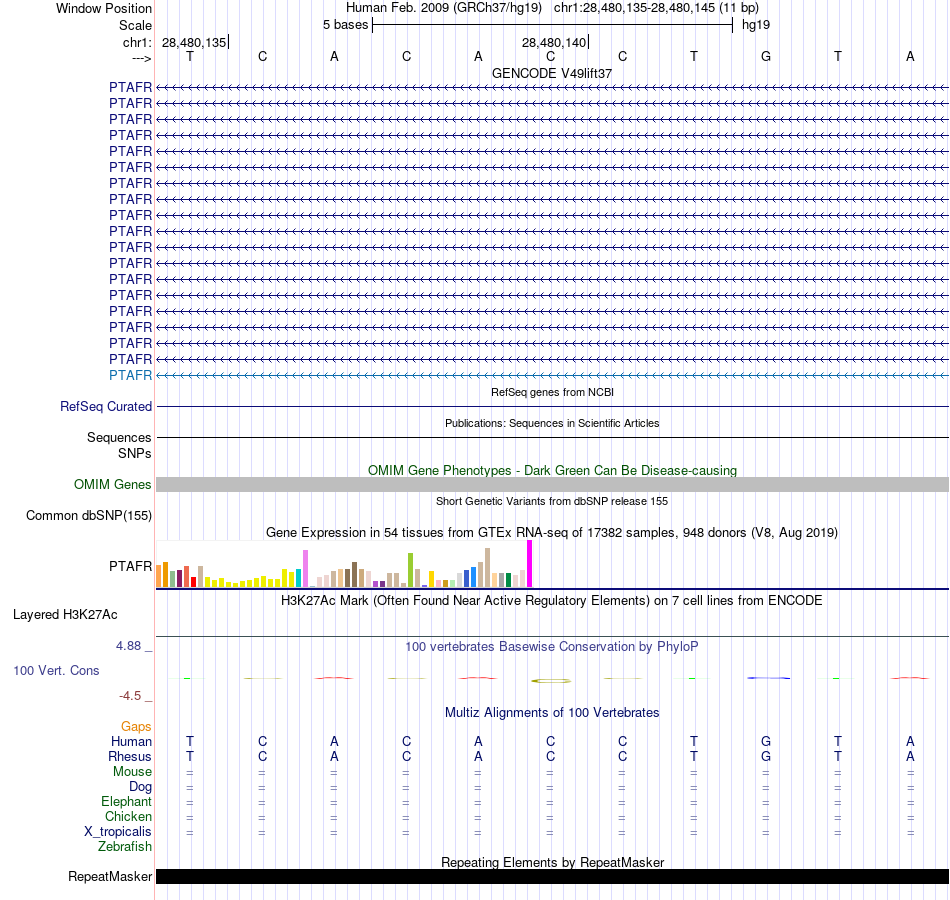Click the 100 Vert. Cons label

(x=56, y=670)
